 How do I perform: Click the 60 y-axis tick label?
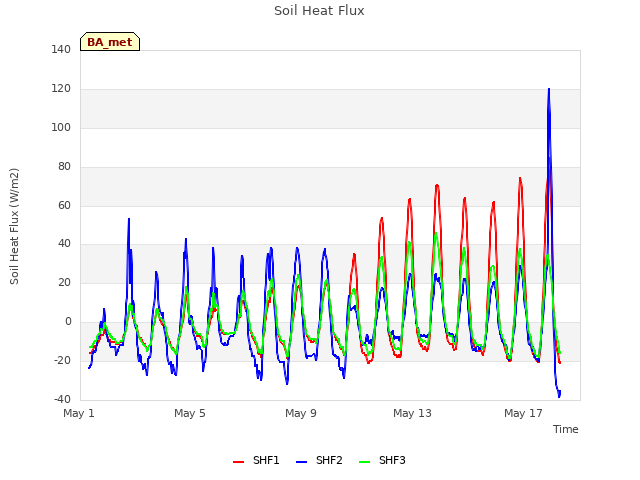[64, 206]
